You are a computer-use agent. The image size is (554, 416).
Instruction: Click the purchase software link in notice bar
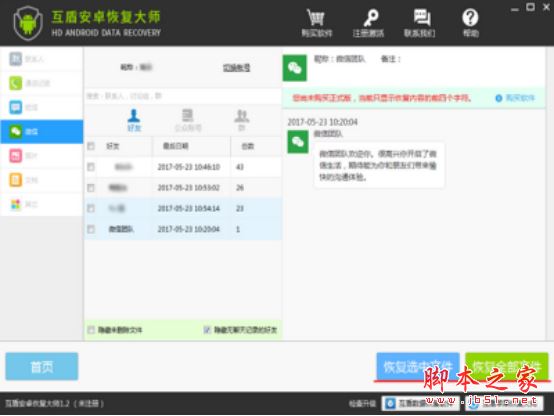point(520,98)
